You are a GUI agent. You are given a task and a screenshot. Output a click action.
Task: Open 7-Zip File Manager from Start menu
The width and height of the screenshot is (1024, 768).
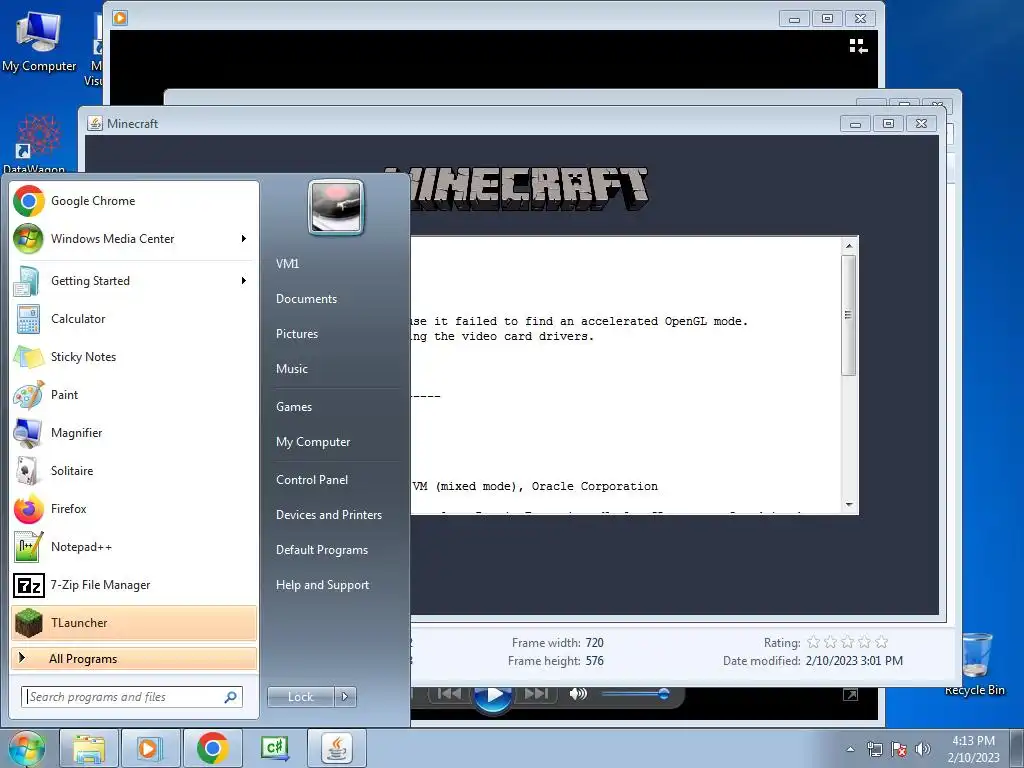(x=134, y=584)
